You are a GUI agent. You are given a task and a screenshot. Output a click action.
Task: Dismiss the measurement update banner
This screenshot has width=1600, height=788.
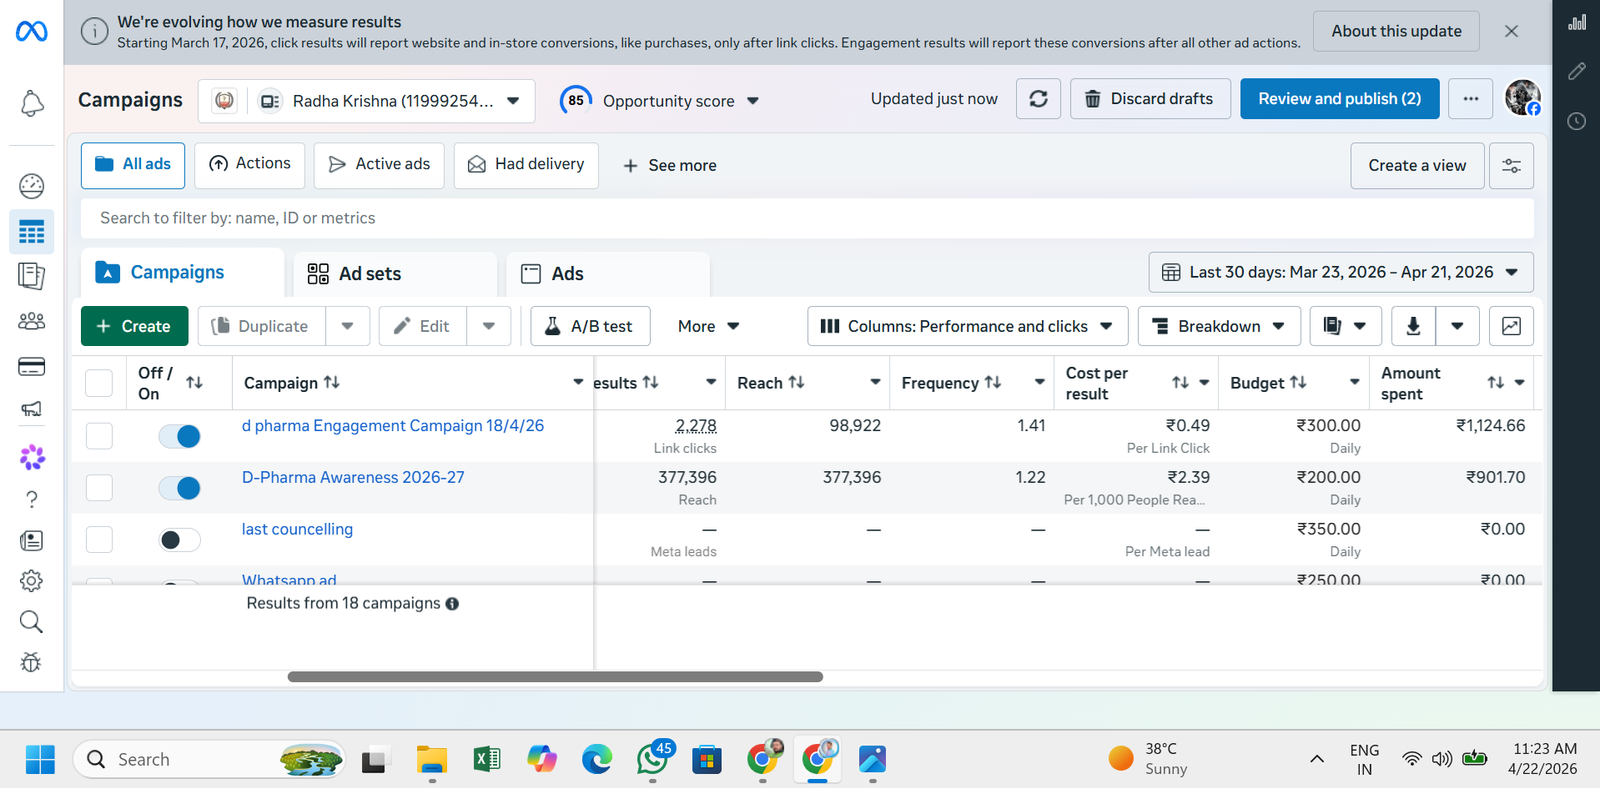1511,32
